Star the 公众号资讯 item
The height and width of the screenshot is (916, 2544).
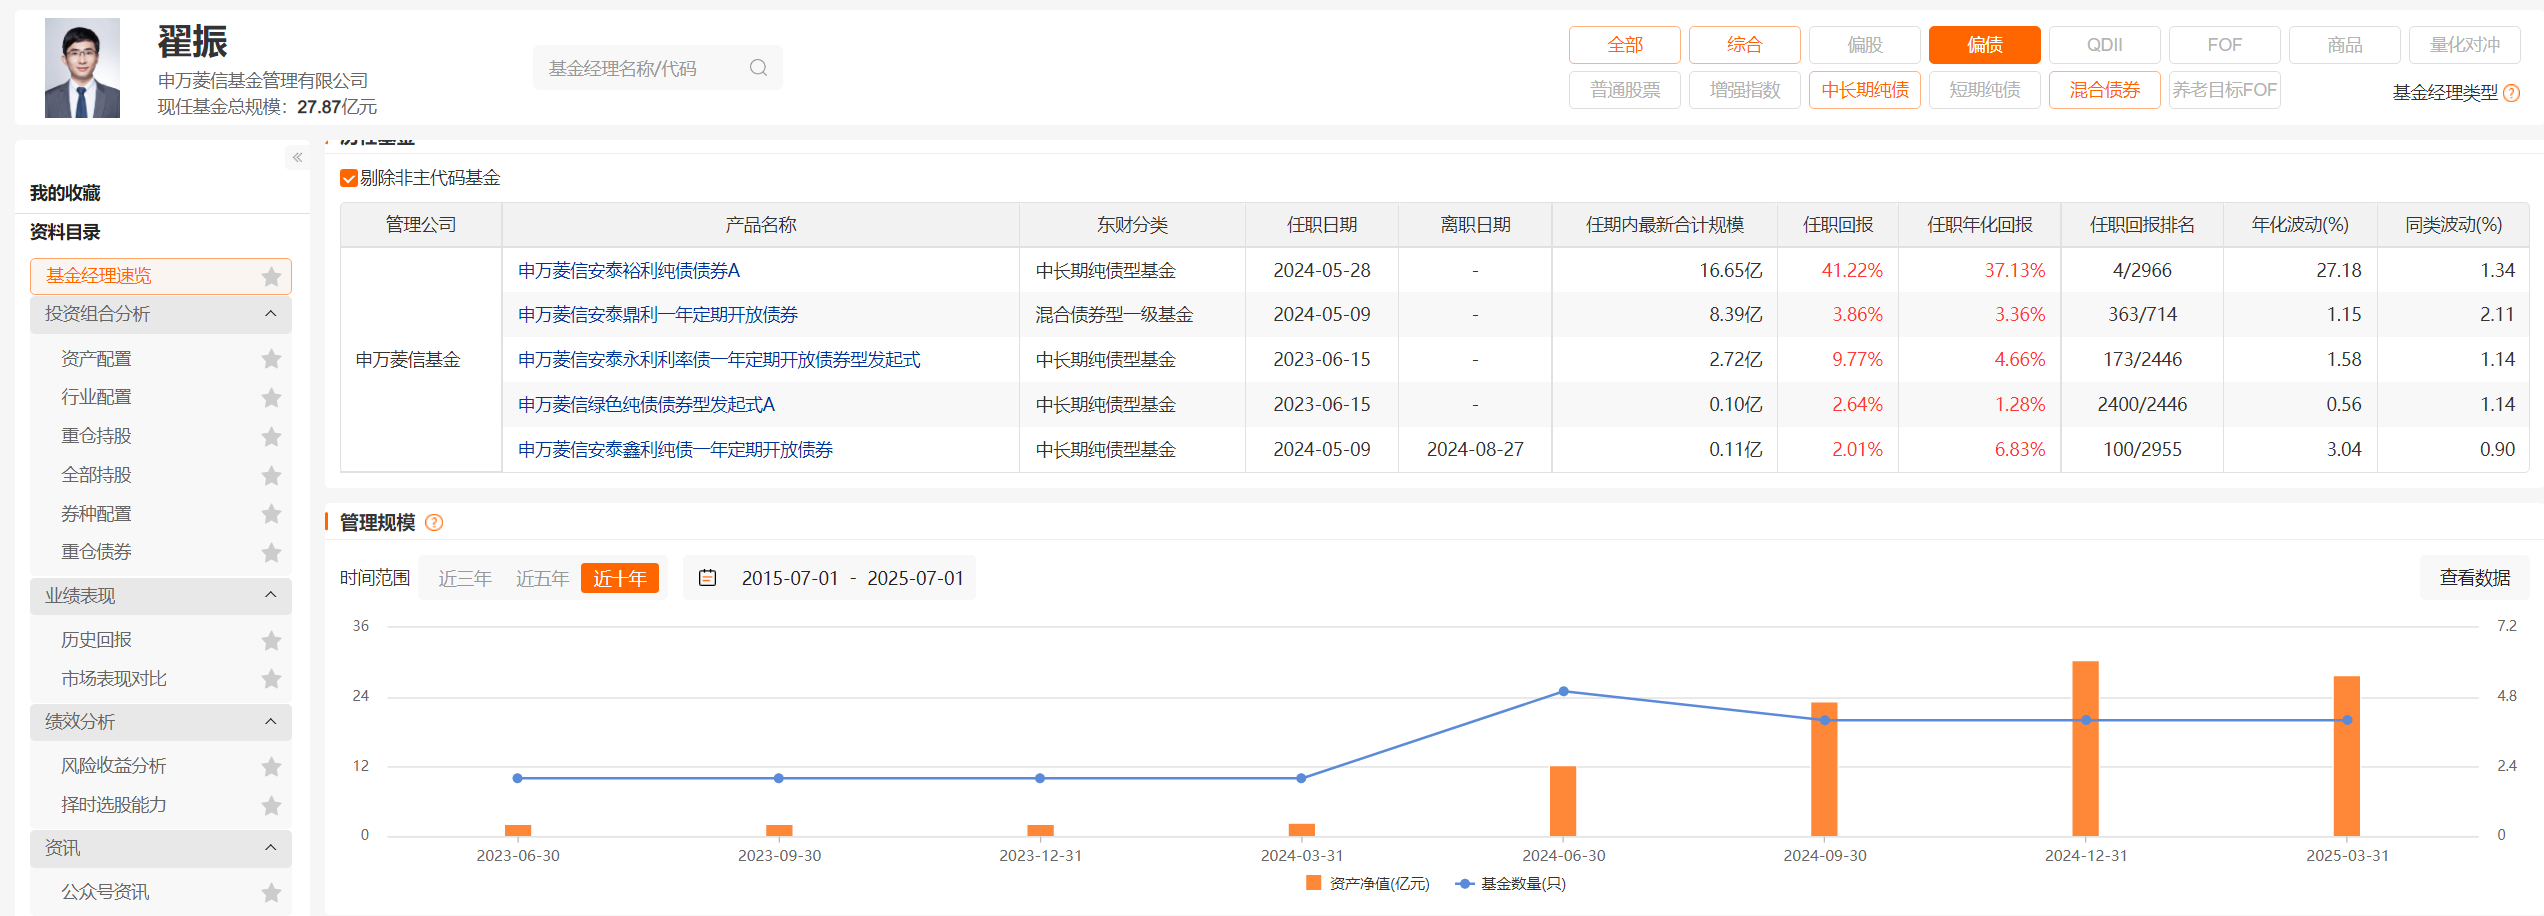271,892
